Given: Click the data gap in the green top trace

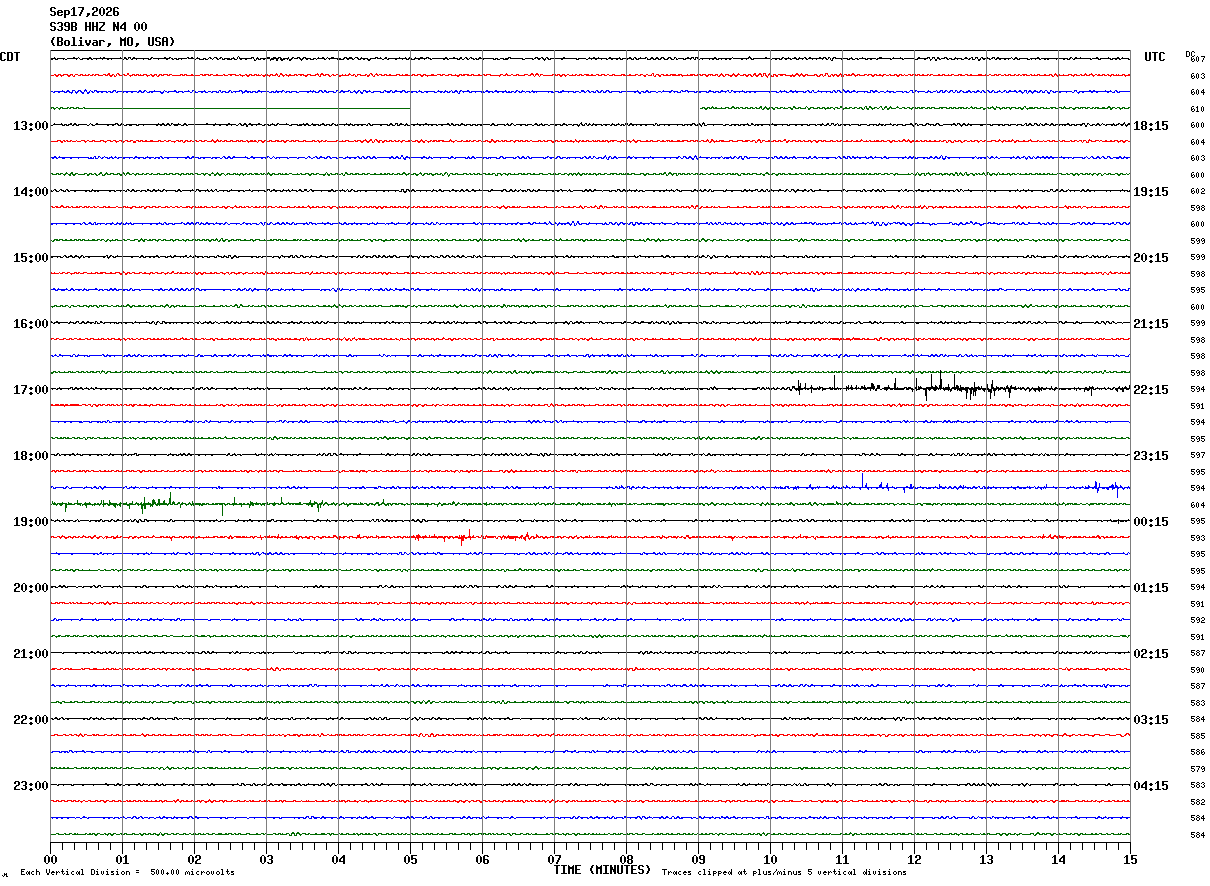Looking at the screenshot, I should pos(555,108).
